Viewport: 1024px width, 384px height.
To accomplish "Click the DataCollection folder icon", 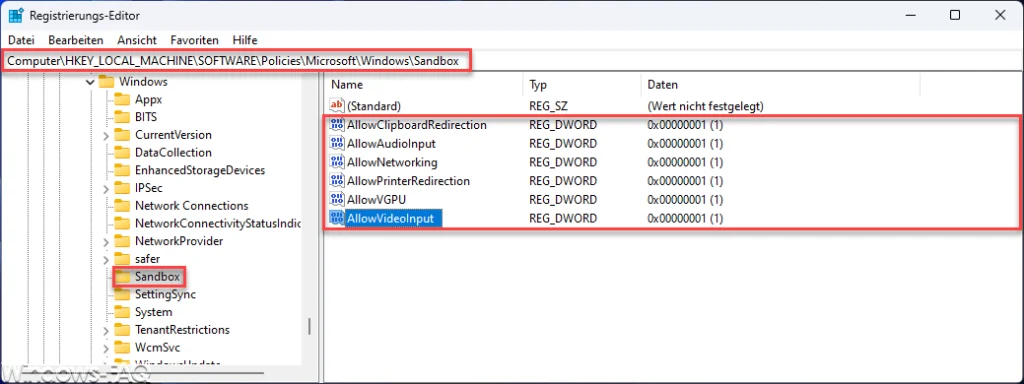I will point(122,152).
